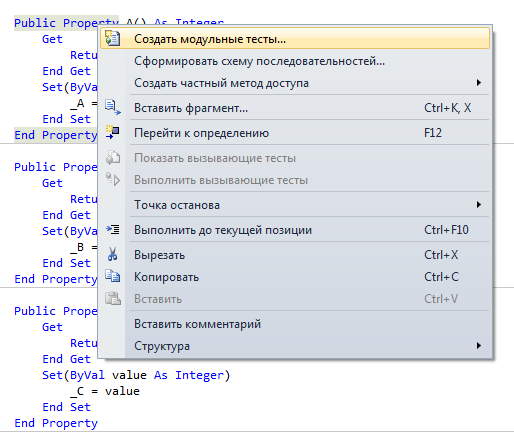Screen dimensions: 514x438
Task: Expand the 'Структура' submenu arrow
Action: click(479, 345)
